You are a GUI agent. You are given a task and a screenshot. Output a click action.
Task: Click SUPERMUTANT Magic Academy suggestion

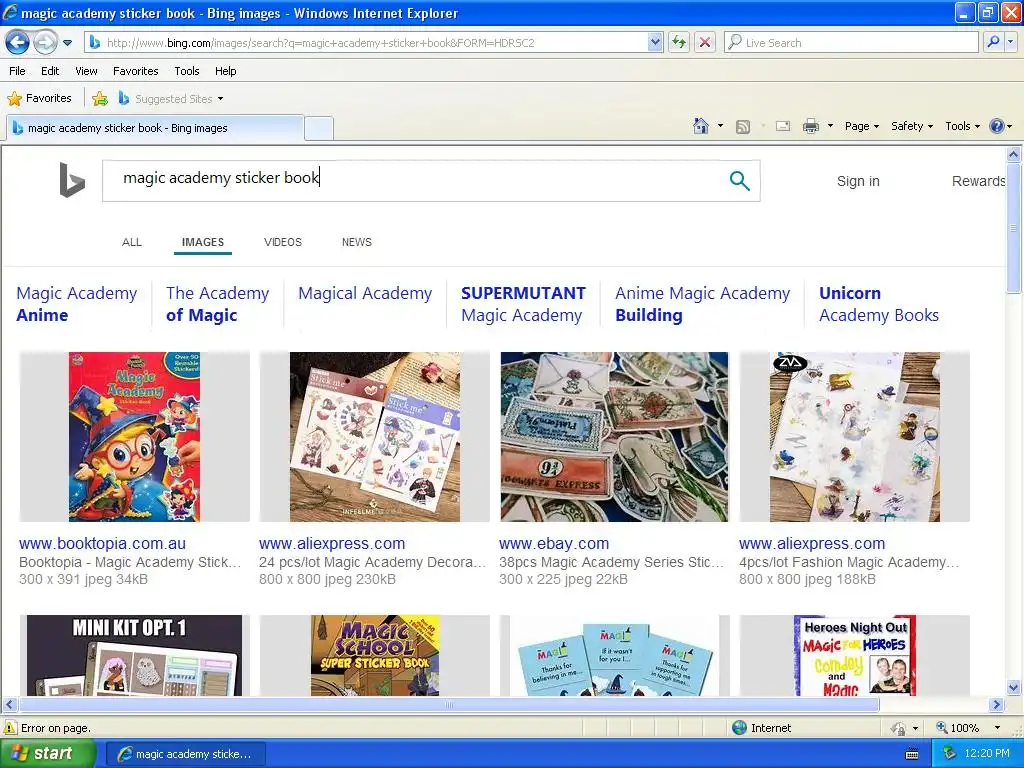pos(524,304)
